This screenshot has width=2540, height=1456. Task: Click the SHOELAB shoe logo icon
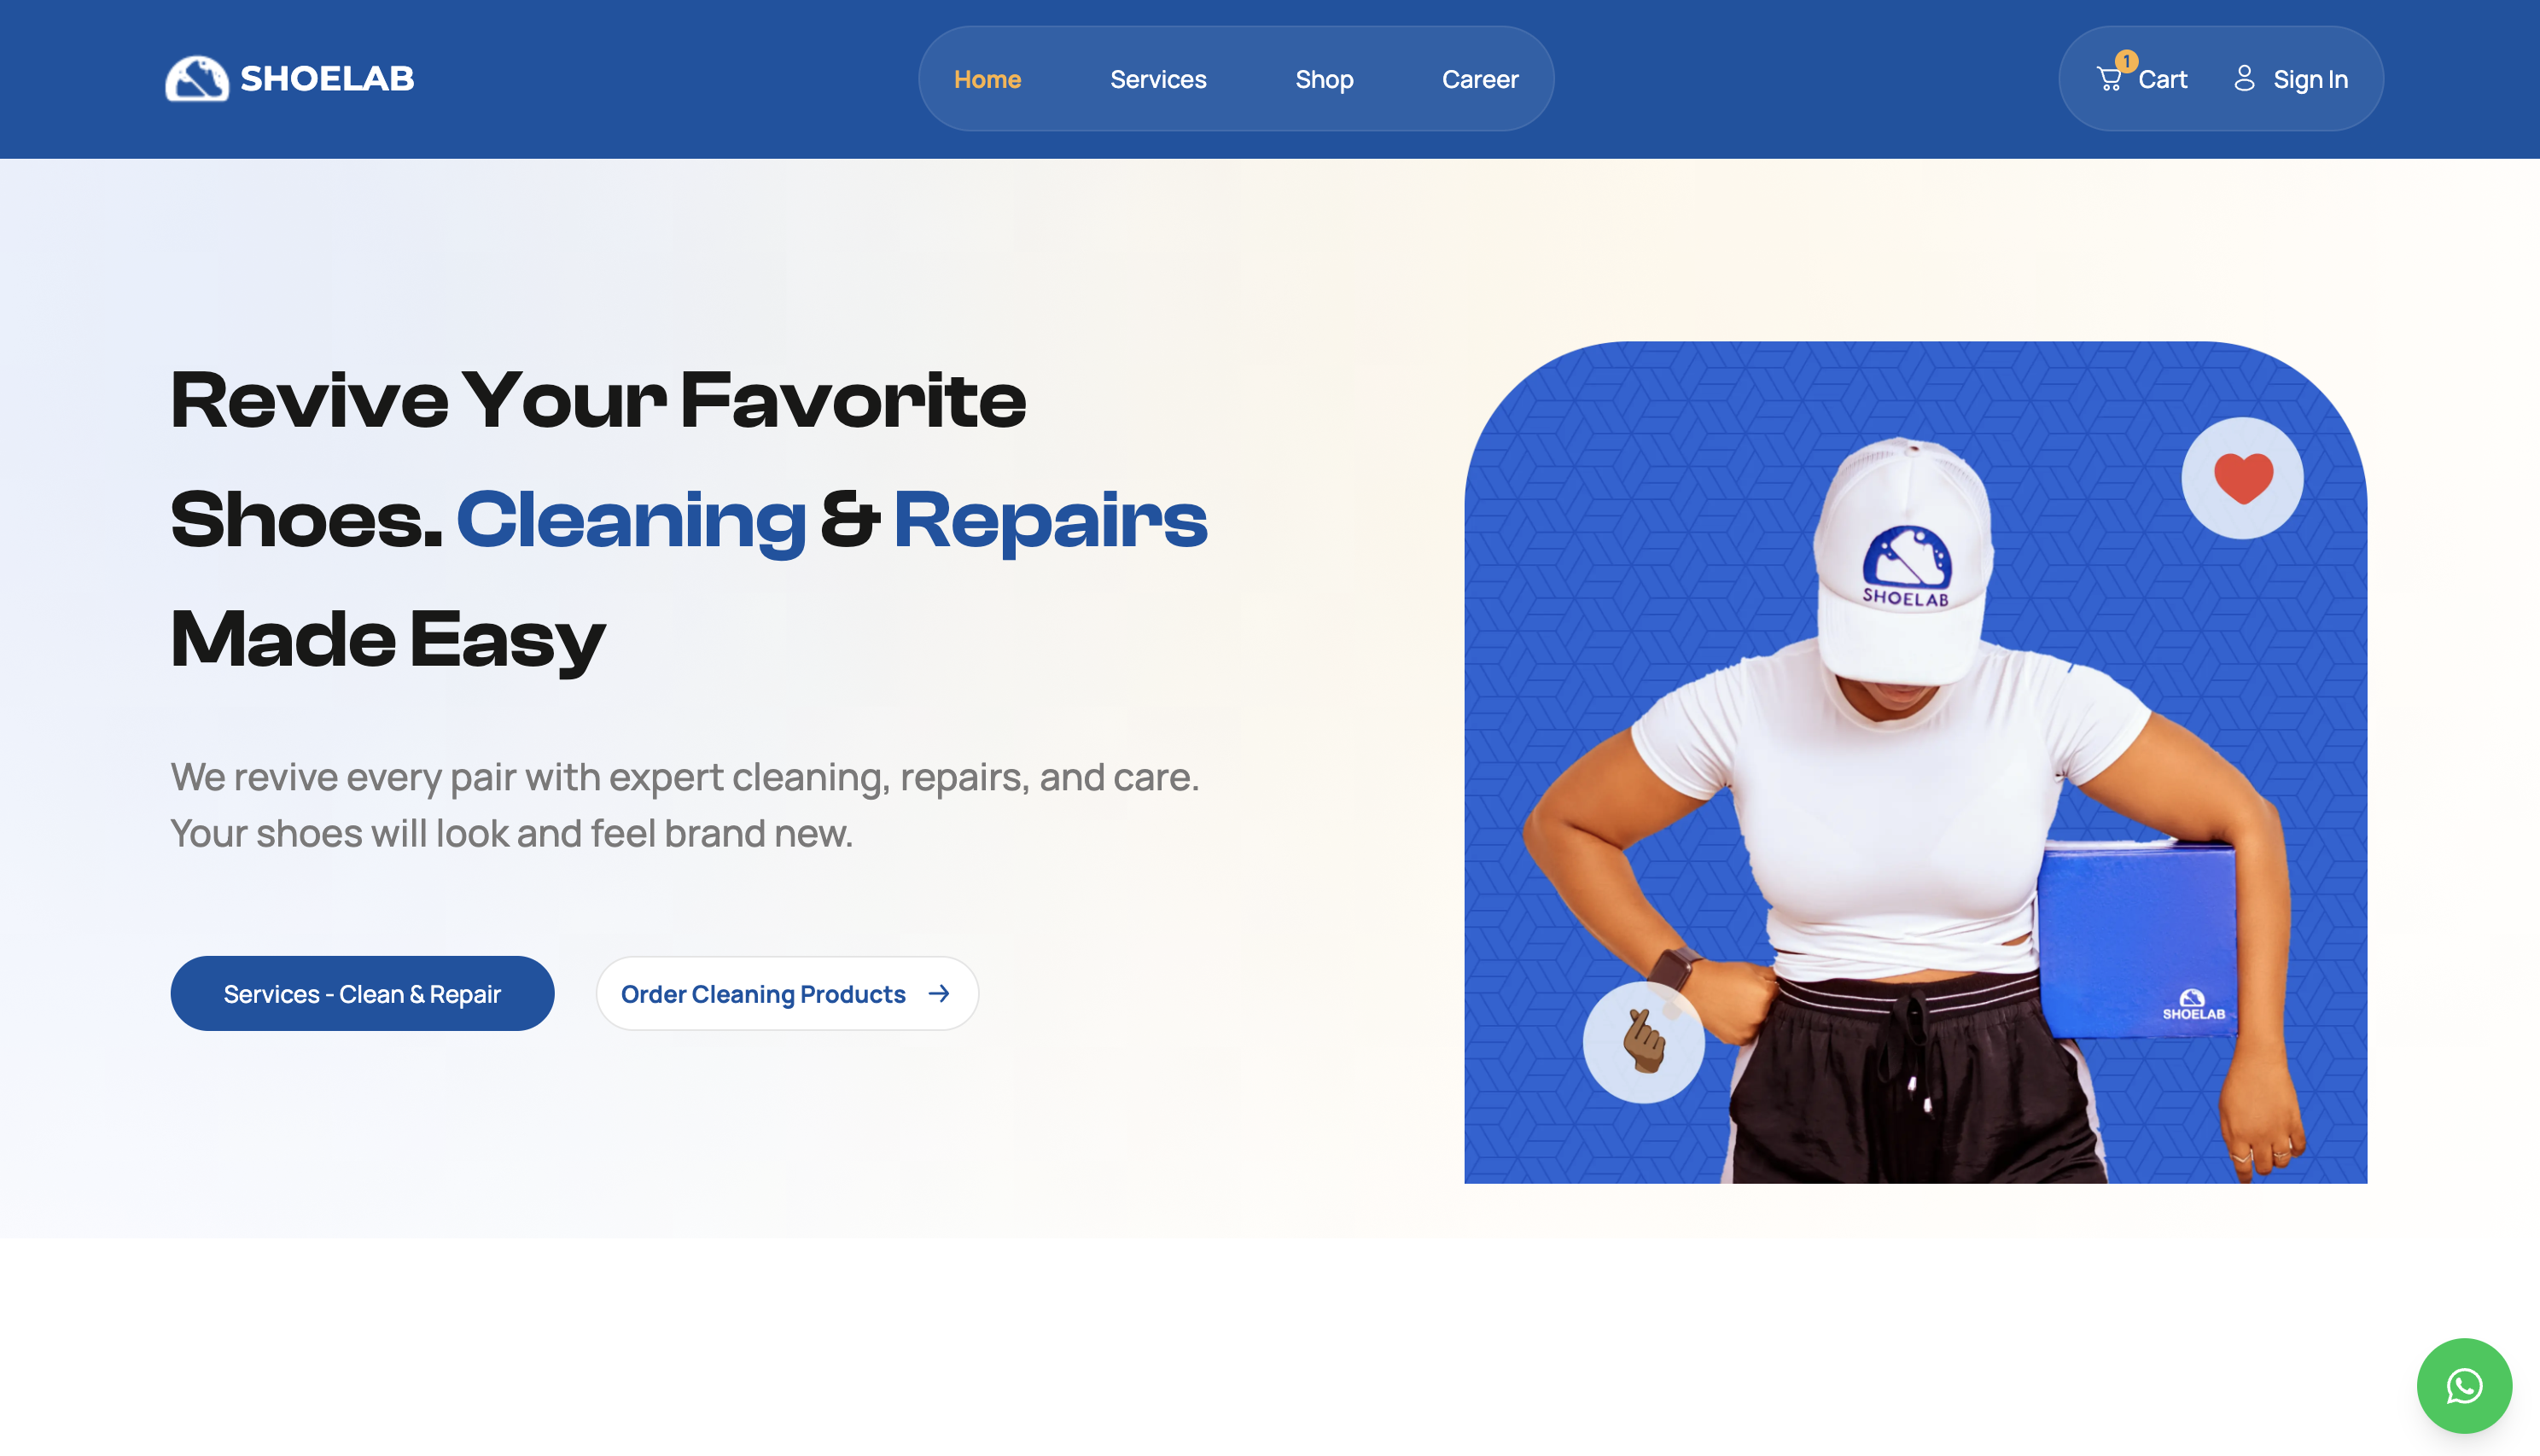coord(197,79)
